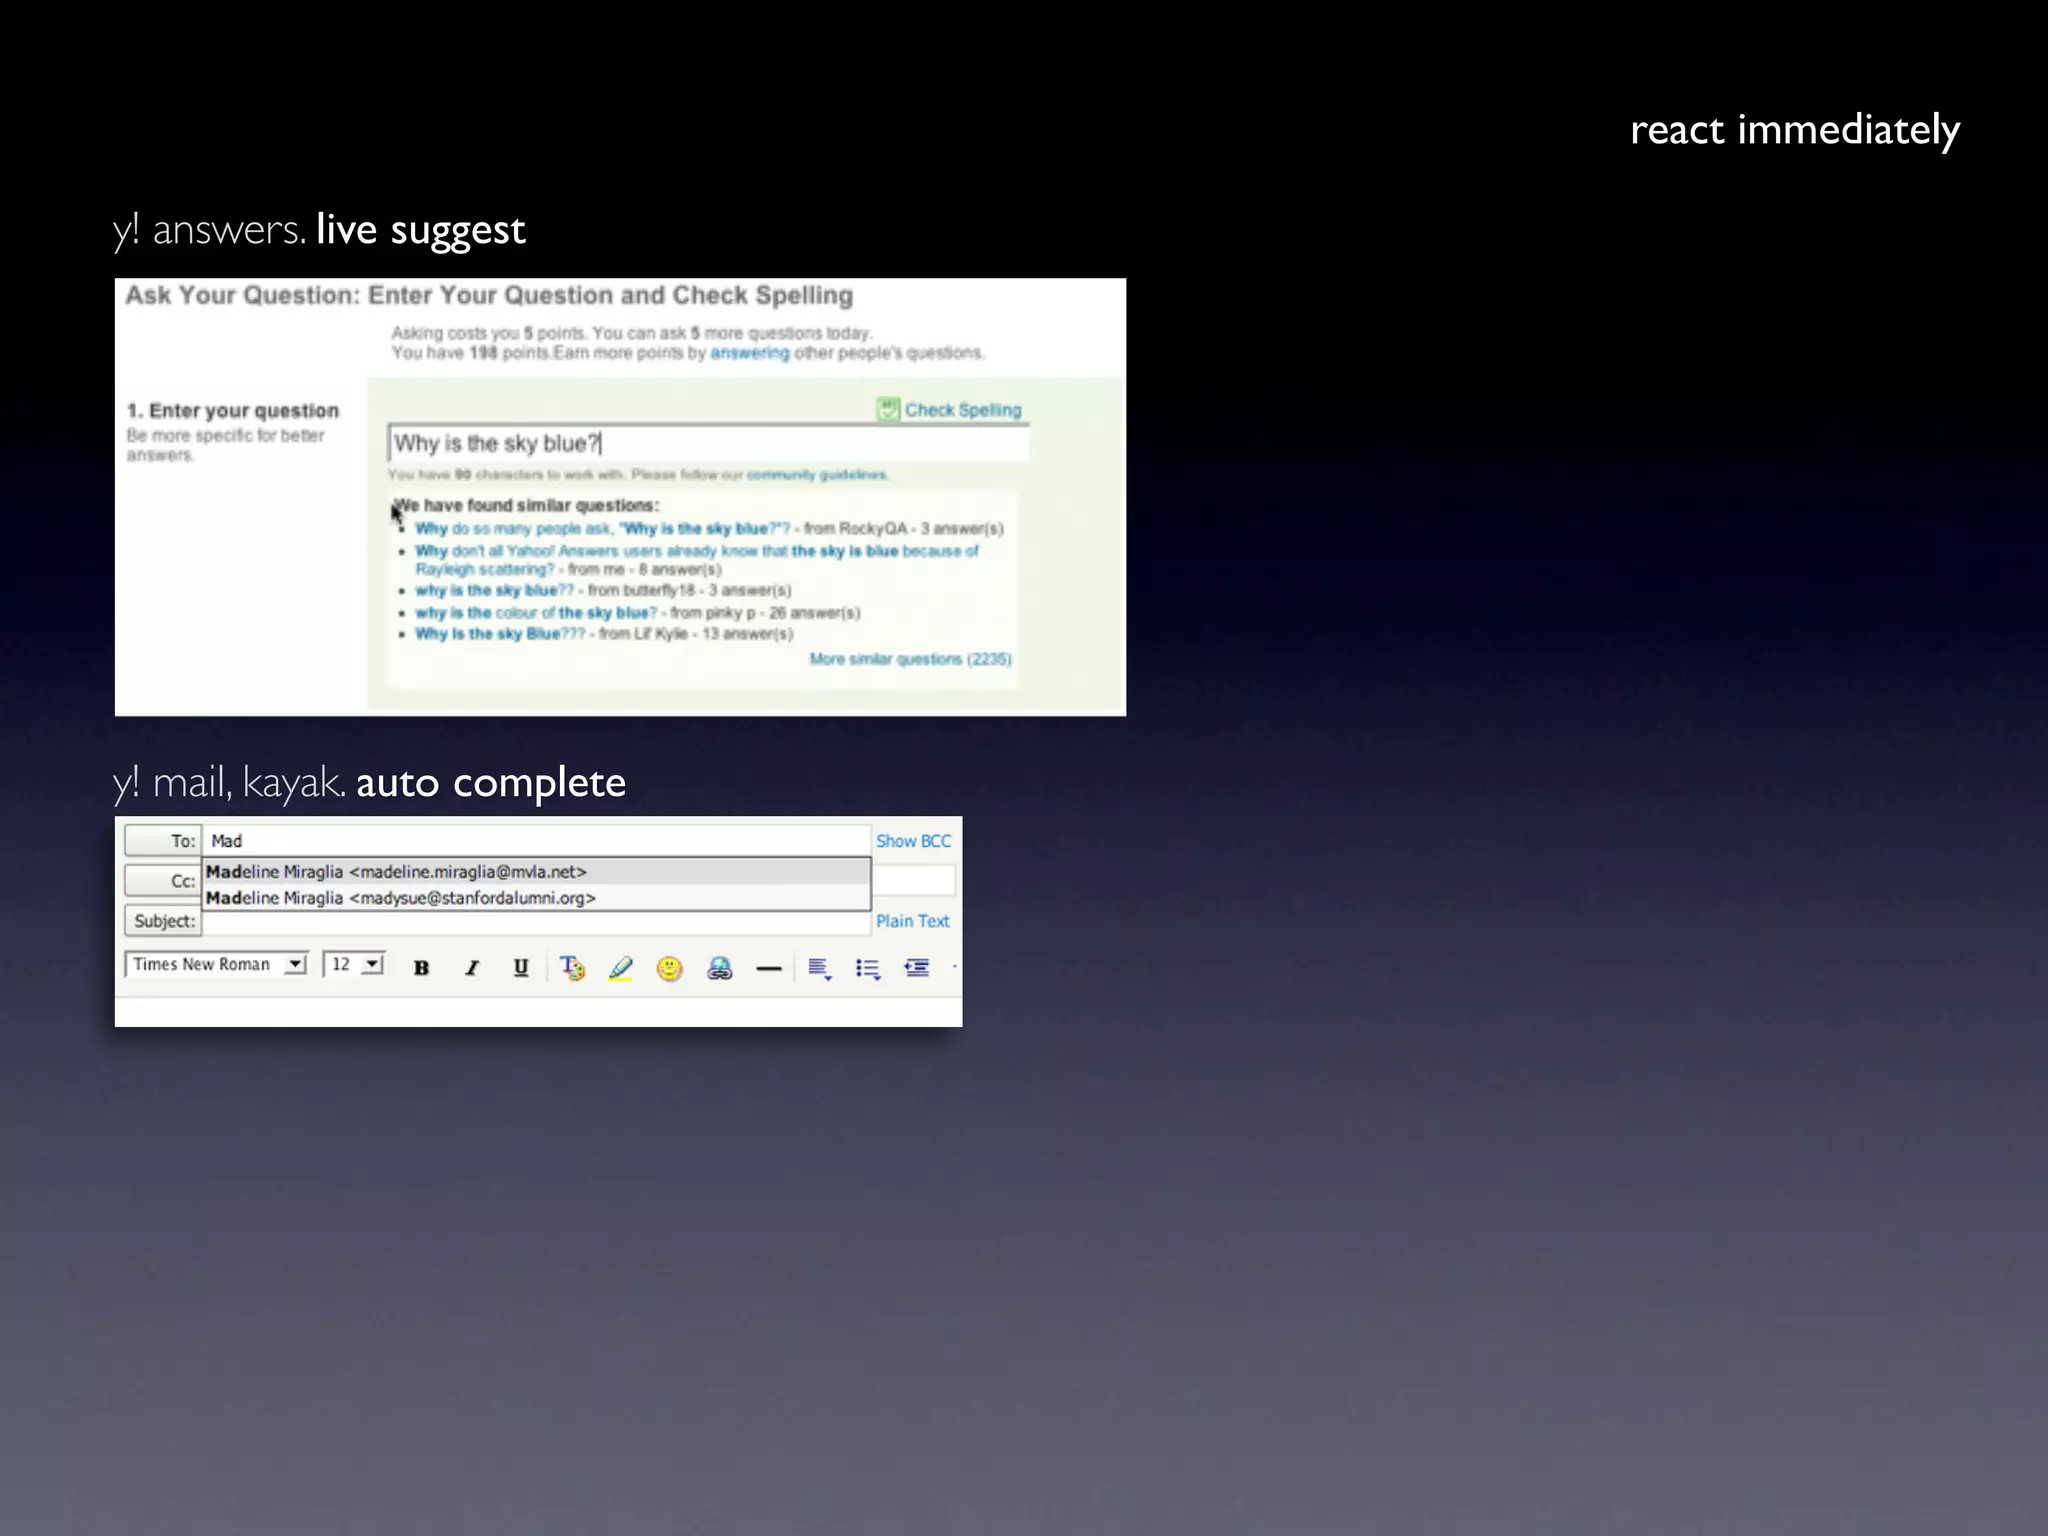This screenshot has height=1536, width=2048.
Task: Click the Check Spelling icon
Action: [x=888, y=409]
